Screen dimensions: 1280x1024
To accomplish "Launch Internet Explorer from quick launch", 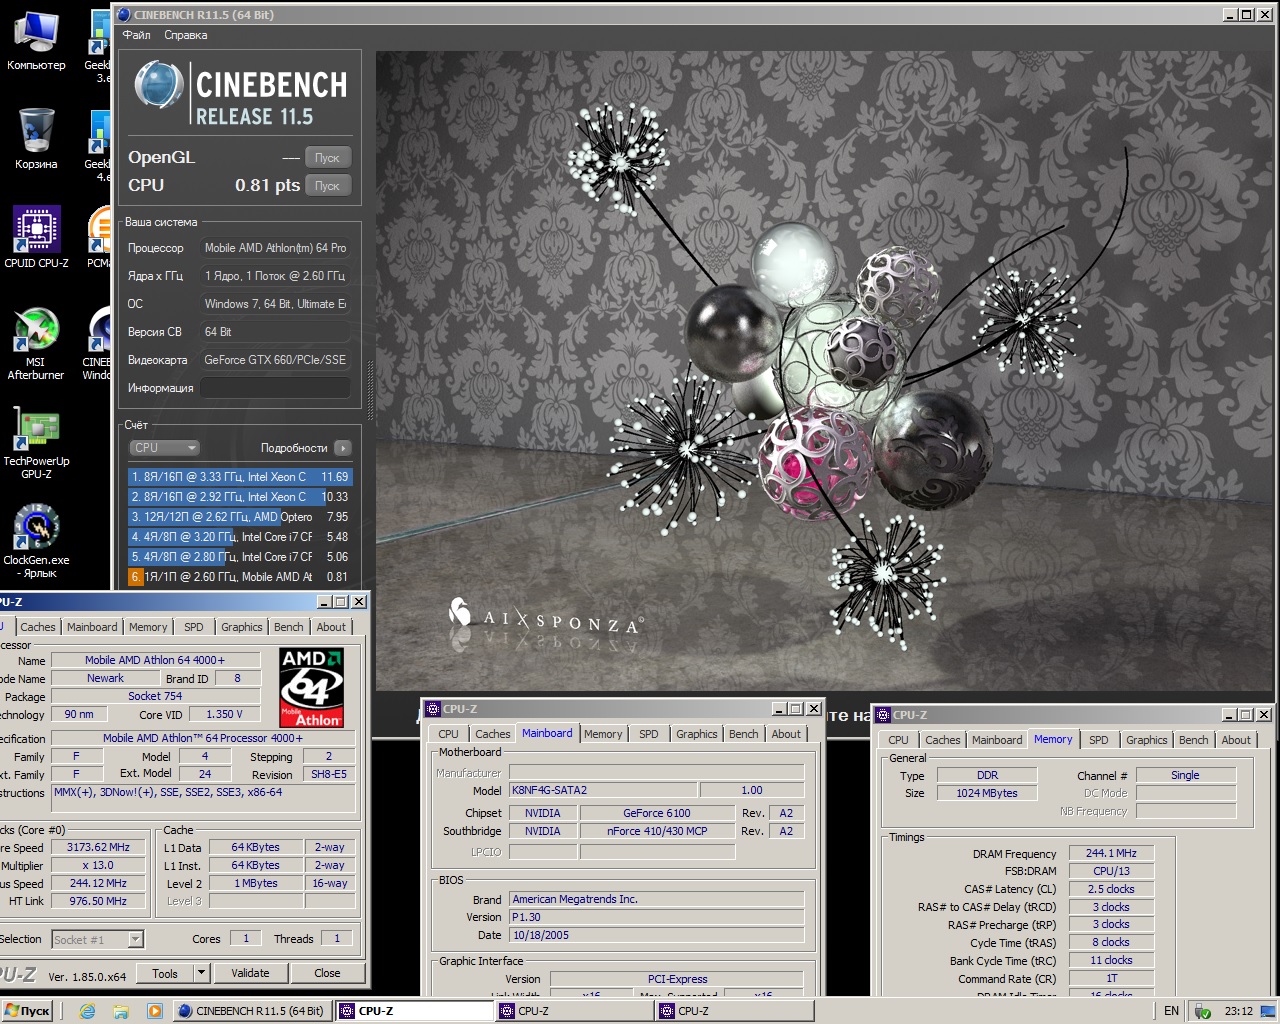I will point(87,1011).
